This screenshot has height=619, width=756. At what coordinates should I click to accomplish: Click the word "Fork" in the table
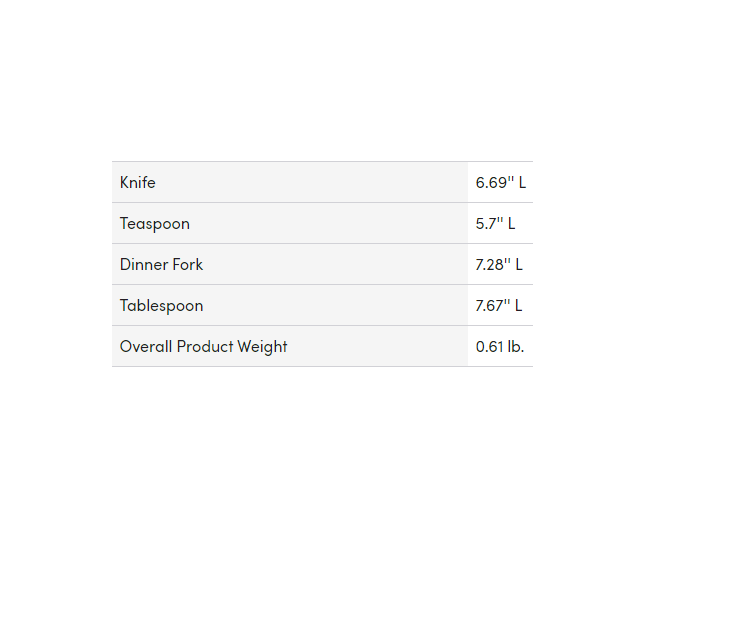[x=189, y=265]
